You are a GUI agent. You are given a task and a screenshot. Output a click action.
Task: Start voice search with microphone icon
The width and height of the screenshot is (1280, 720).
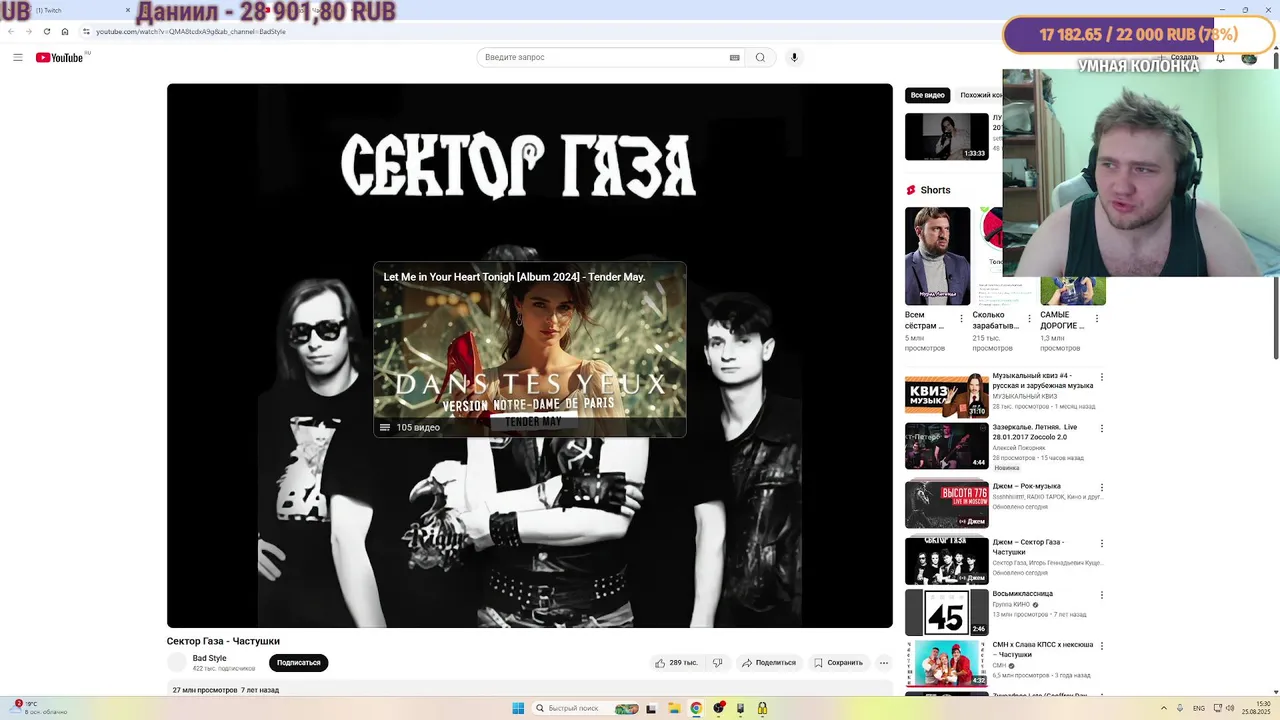[x=794, y=57]
